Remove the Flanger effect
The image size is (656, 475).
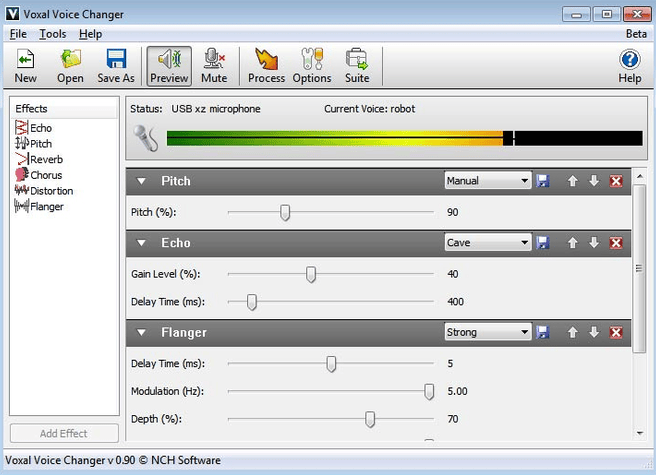[616, 333]
